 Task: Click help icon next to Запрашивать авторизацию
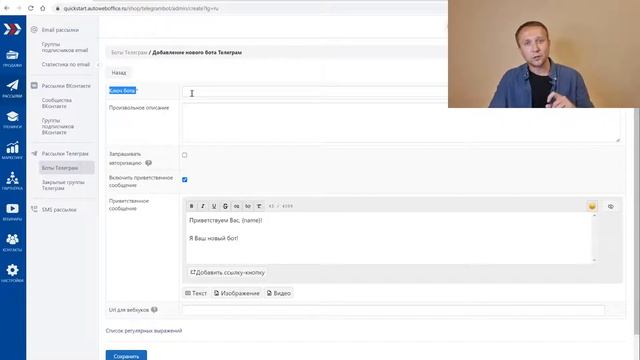pos(149,163)
